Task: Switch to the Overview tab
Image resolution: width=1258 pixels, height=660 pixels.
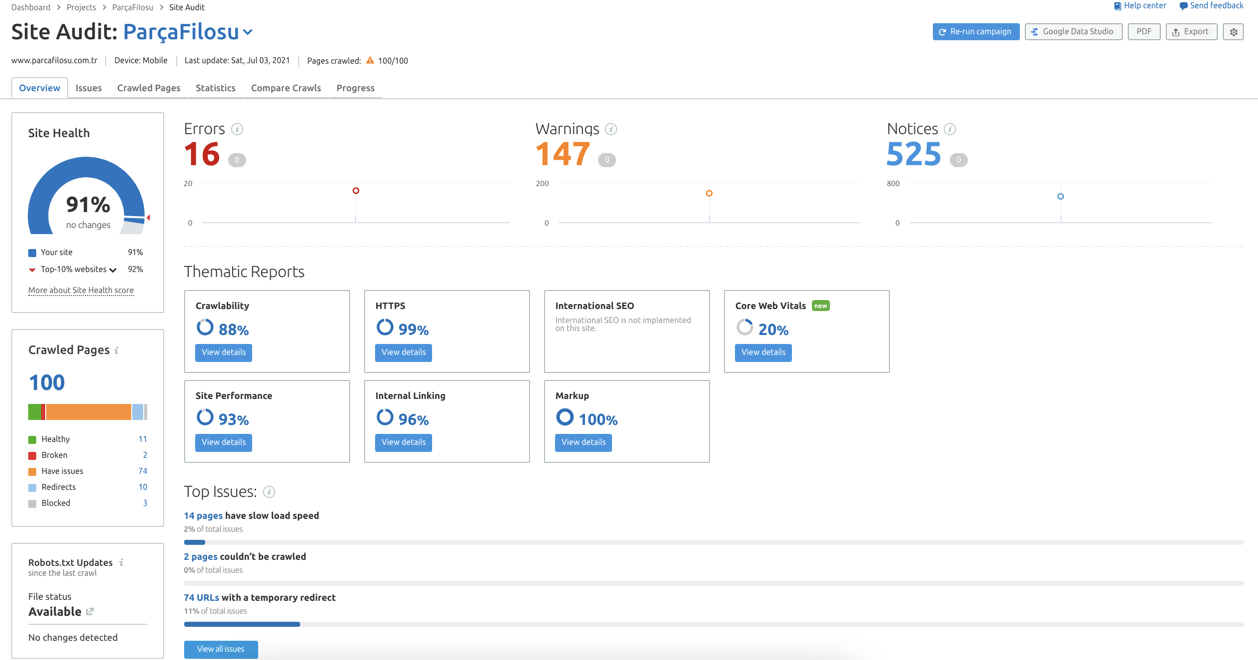Action: tap(40, 88)
